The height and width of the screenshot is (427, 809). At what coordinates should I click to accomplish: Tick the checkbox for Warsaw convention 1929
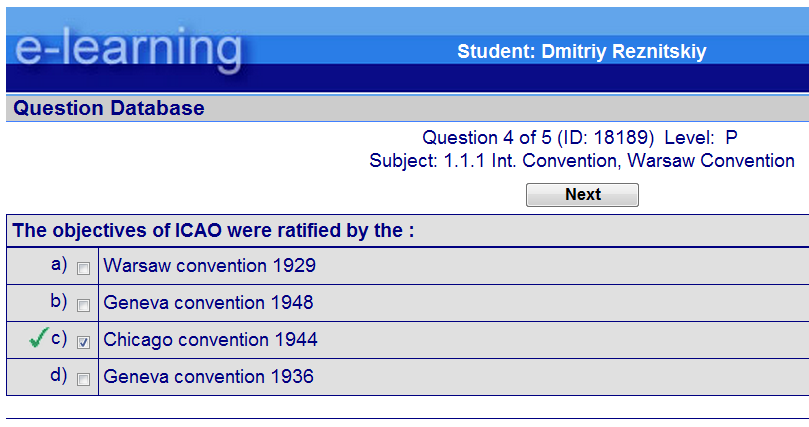coord(84,267)
